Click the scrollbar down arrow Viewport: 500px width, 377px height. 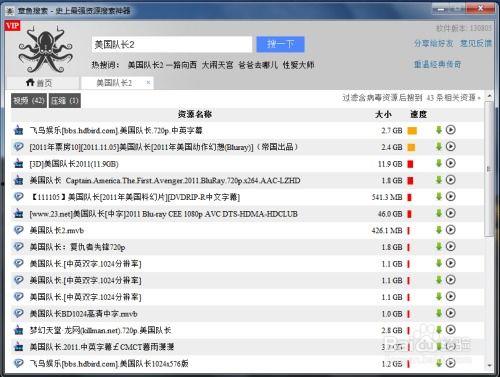pos(489,365)
